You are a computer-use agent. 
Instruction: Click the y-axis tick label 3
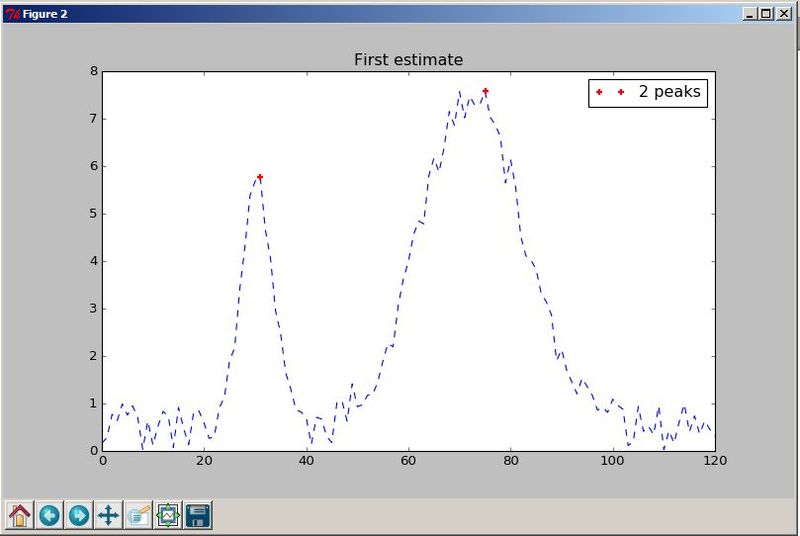click(94, 309)
